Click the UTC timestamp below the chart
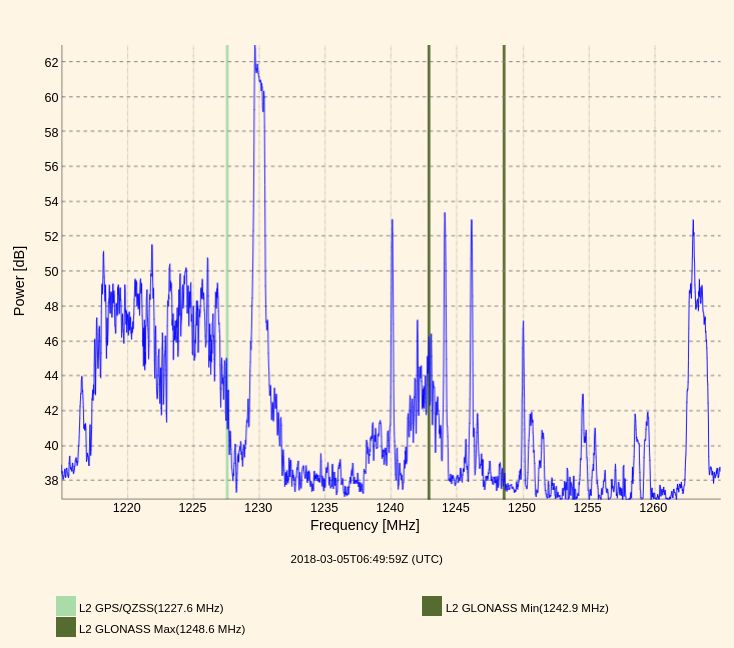This screenshot has width=734, height=648. (366, 559)
